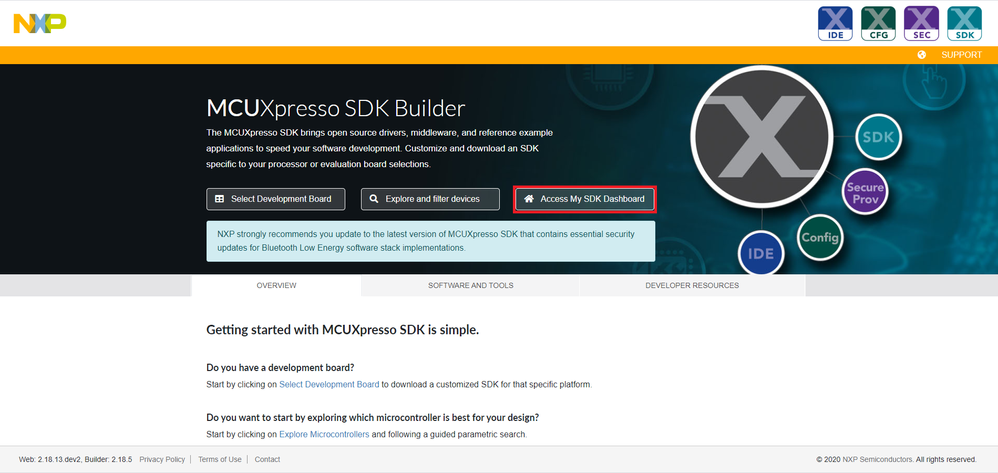Open the MCUXpresso SDK tool icon
Image resolution: width=998 pixels, height=473 pixels.
(x=964, y=24)
